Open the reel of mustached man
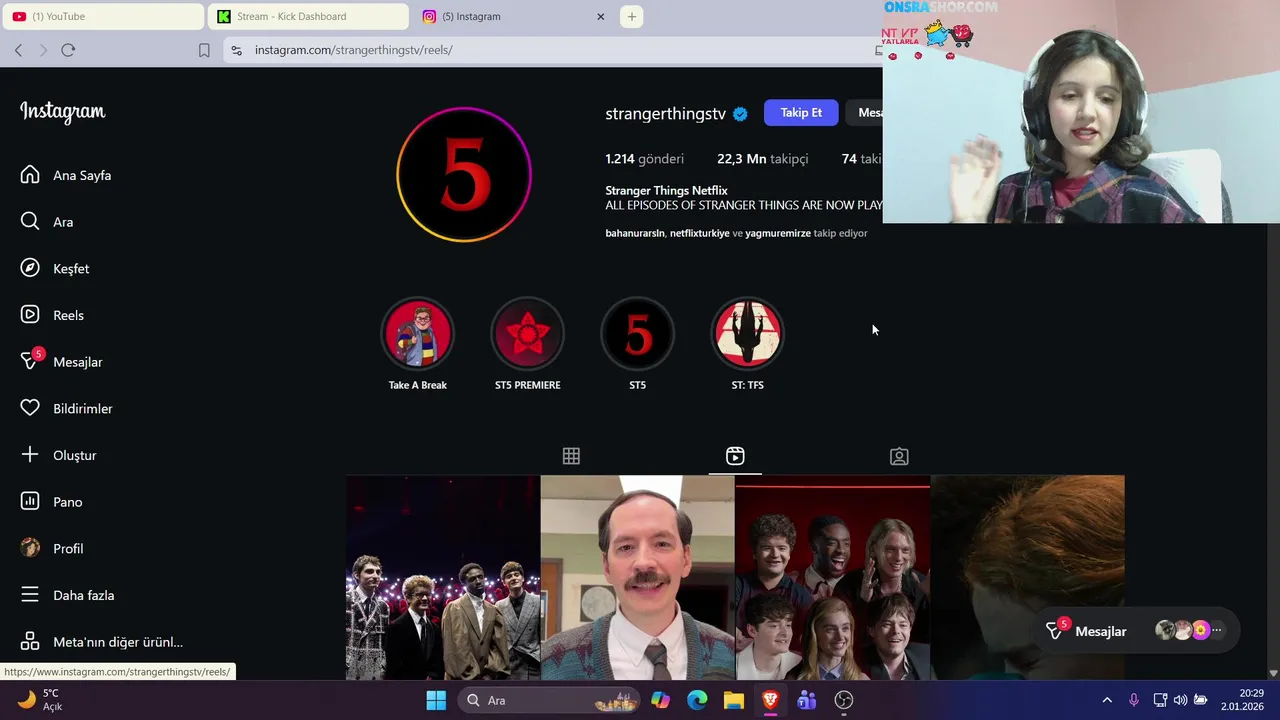This screenshot has width=1280, height=720. (x=637, y=578)
